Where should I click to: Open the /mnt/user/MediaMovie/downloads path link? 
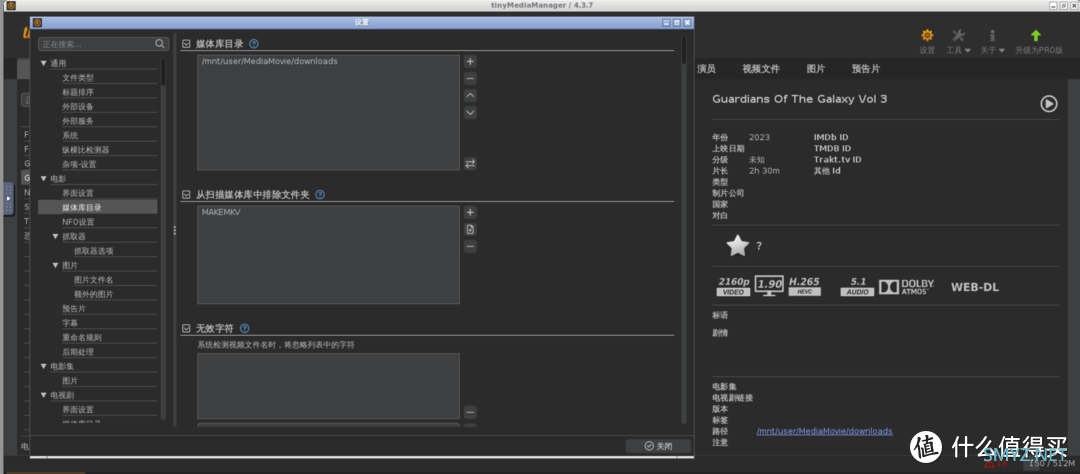click(x=824, y=431)
